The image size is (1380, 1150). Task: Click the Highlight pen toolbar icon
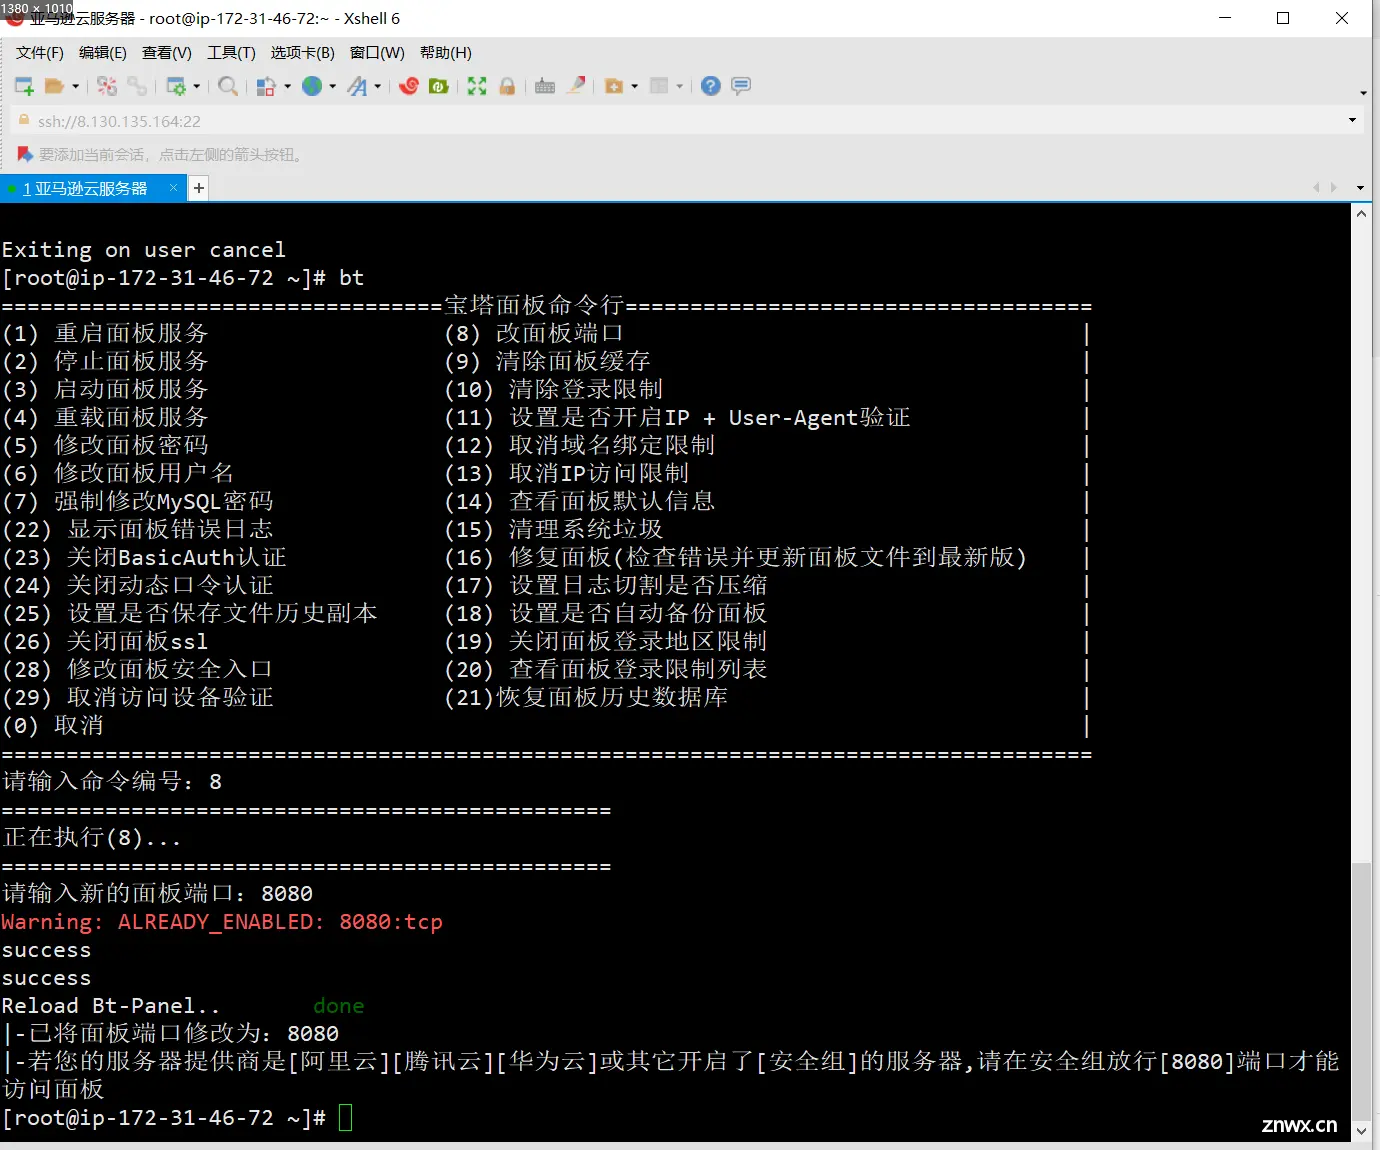click(x=576, y=86)
